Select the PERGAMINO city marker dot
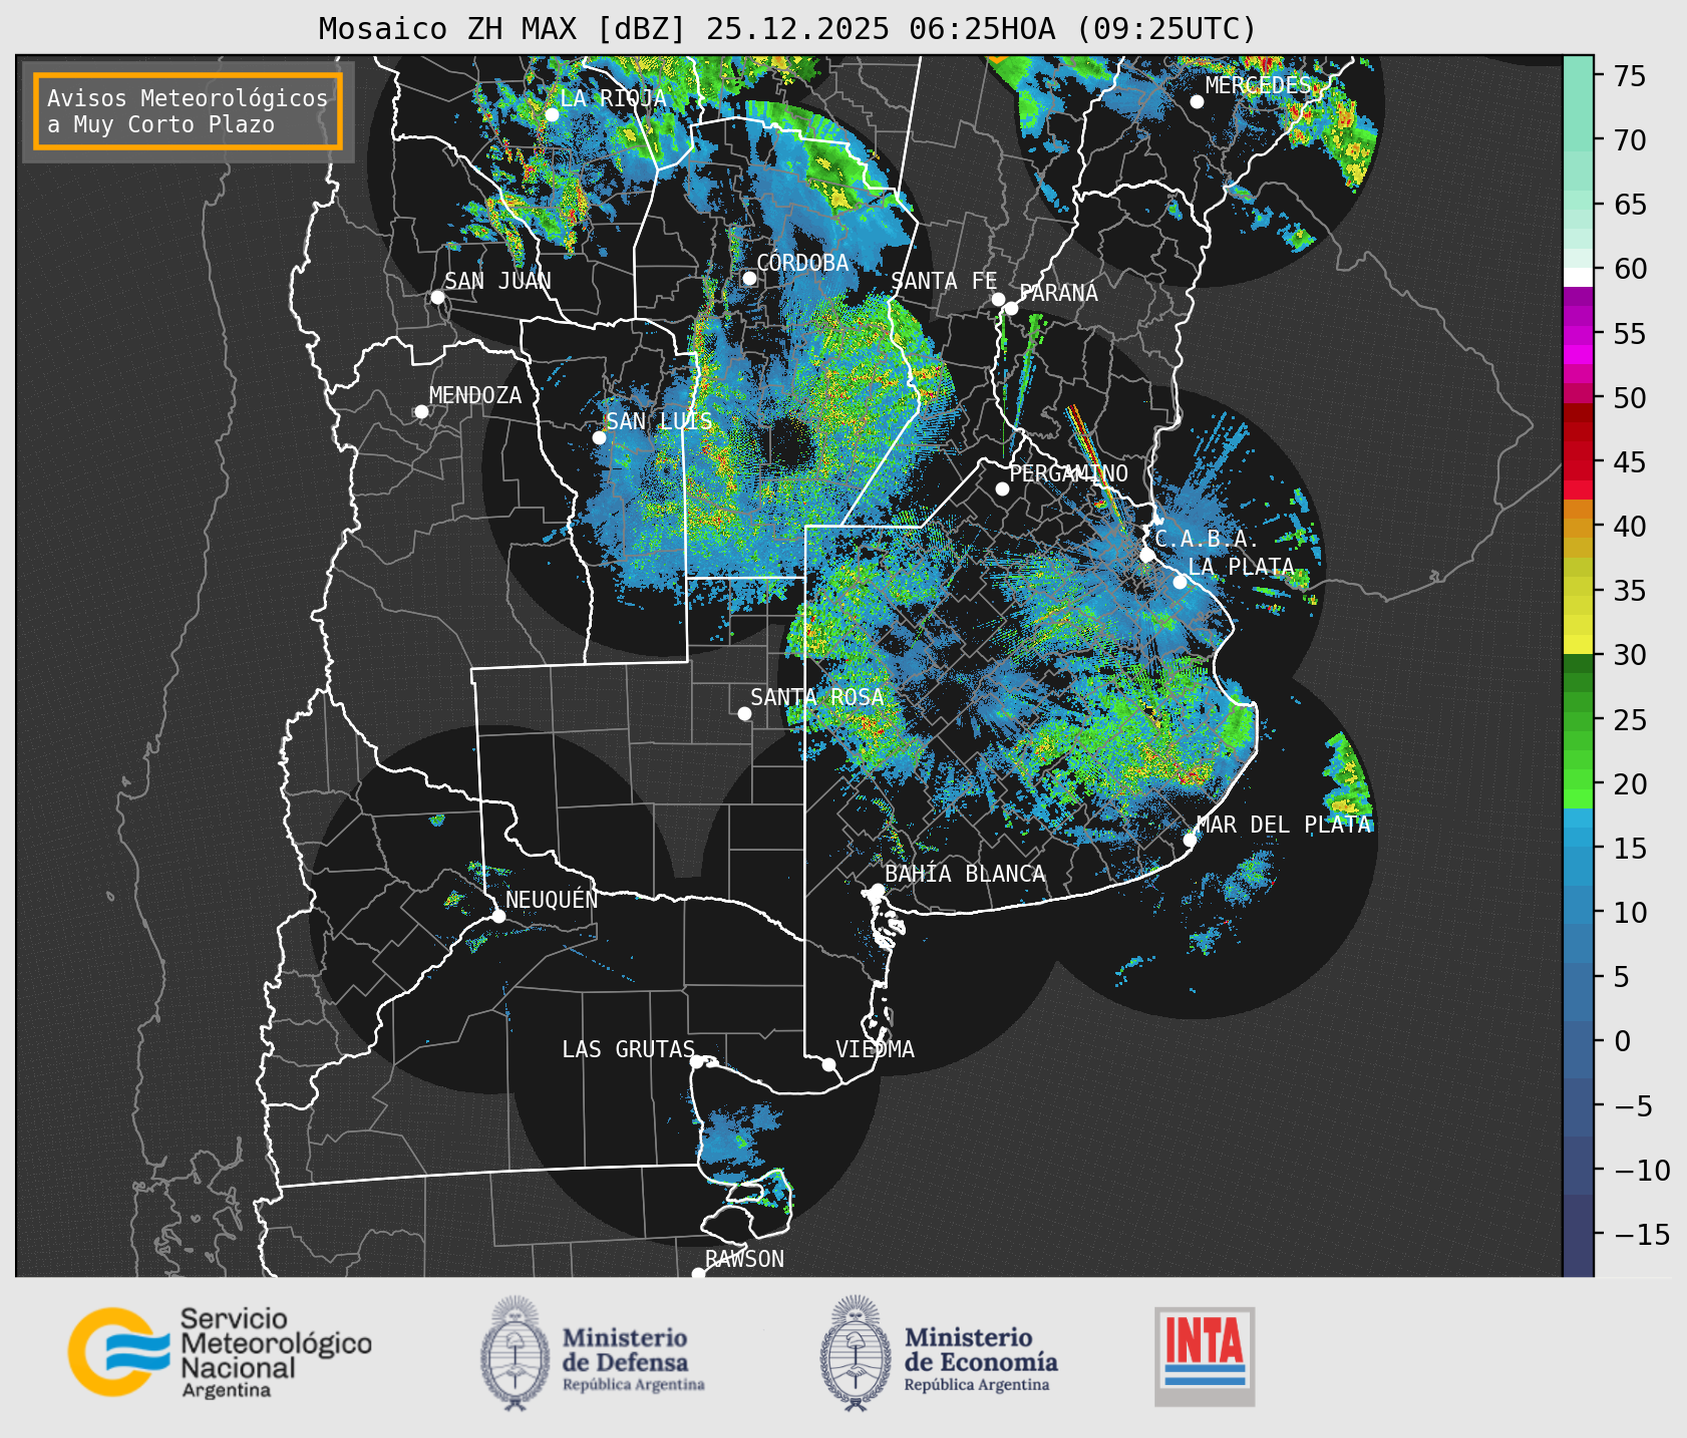The height and width of the screenshot is (1438, 1687). [1002, 488]
